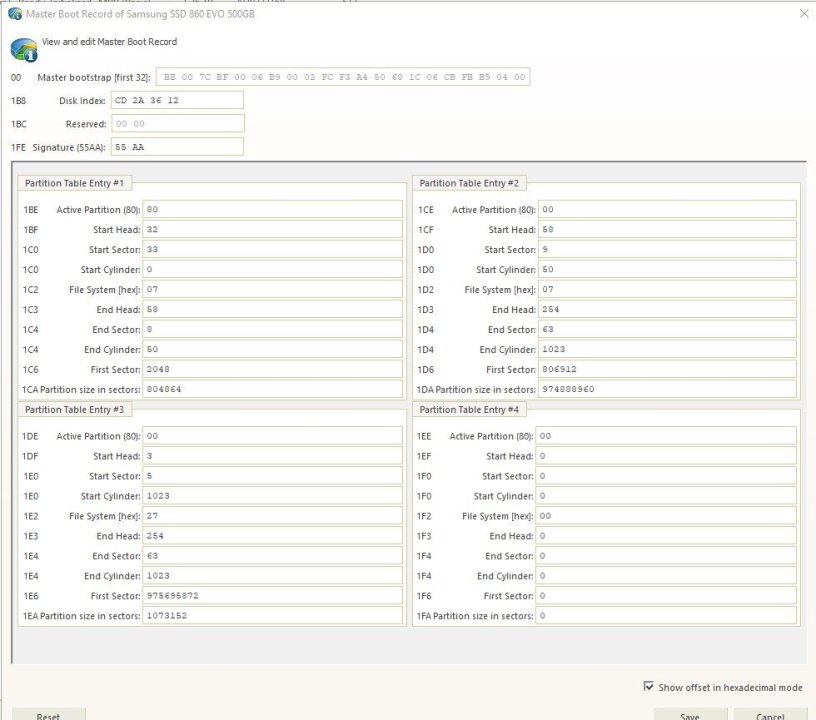Click Active Partition field in Entry #4

pos(667,436)
